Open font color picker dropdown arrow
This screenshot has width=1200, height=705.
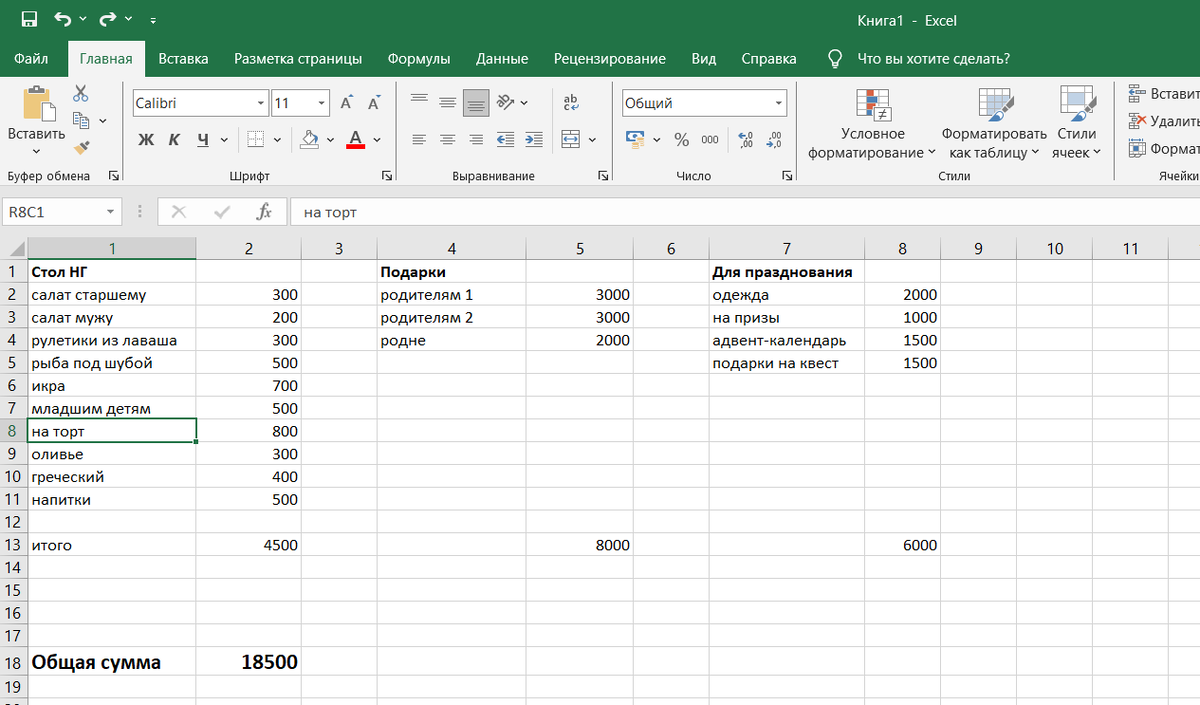pyautogui.click(x=377, y=139)
